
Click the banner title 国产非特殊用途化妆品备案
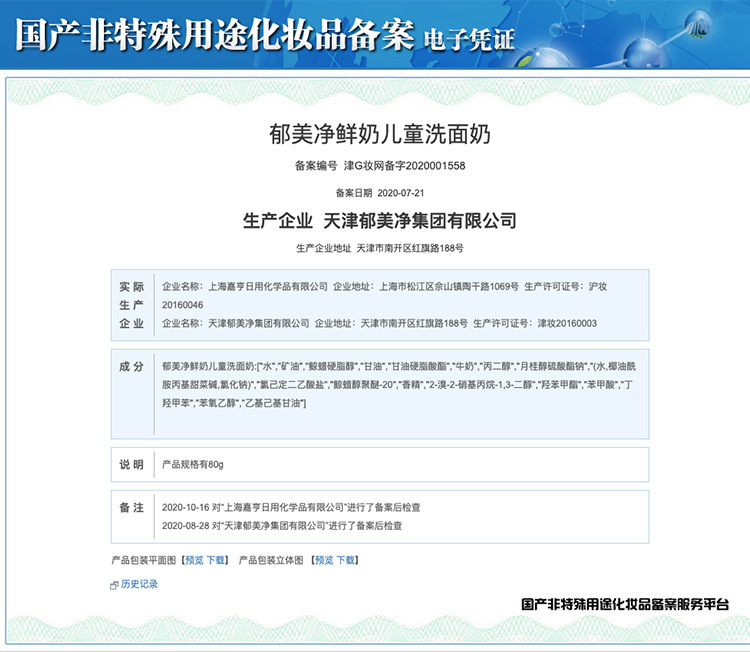214,34
